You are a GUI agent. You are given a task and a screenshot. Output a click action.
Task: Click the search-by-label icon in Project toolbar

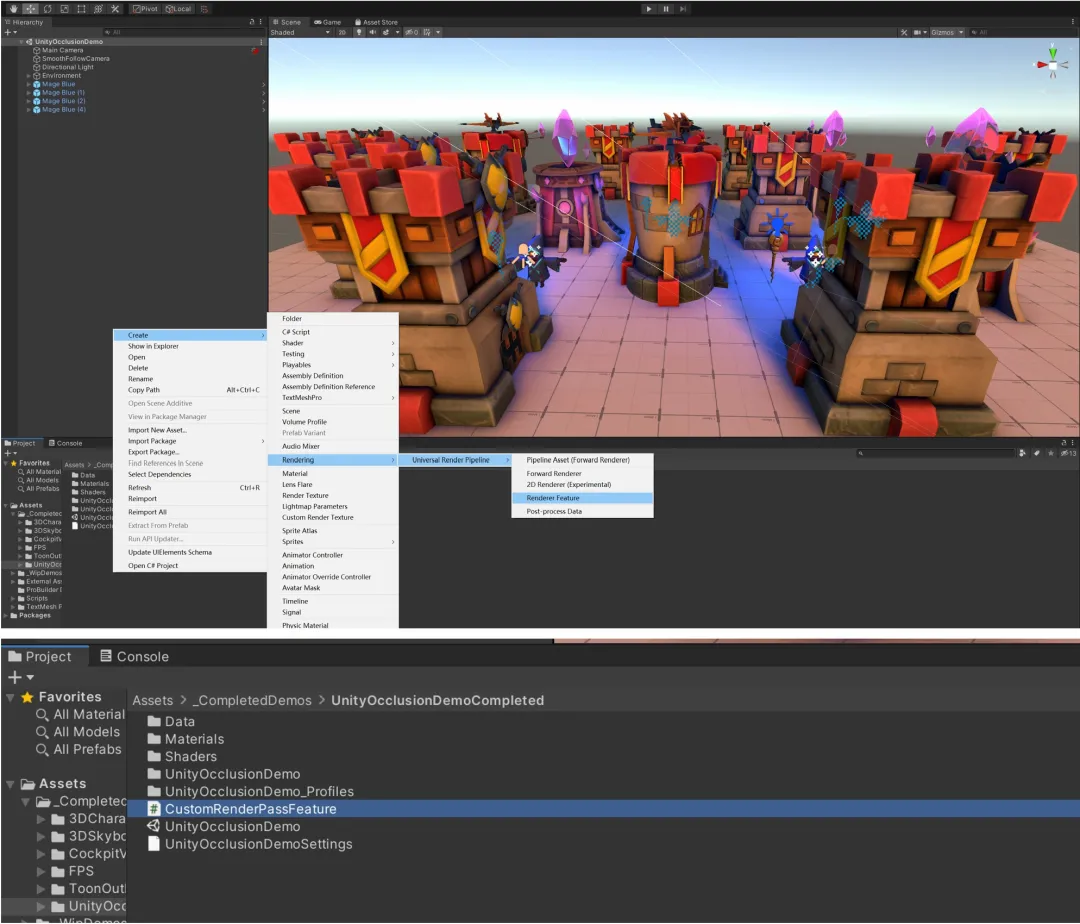(1037, 453)
